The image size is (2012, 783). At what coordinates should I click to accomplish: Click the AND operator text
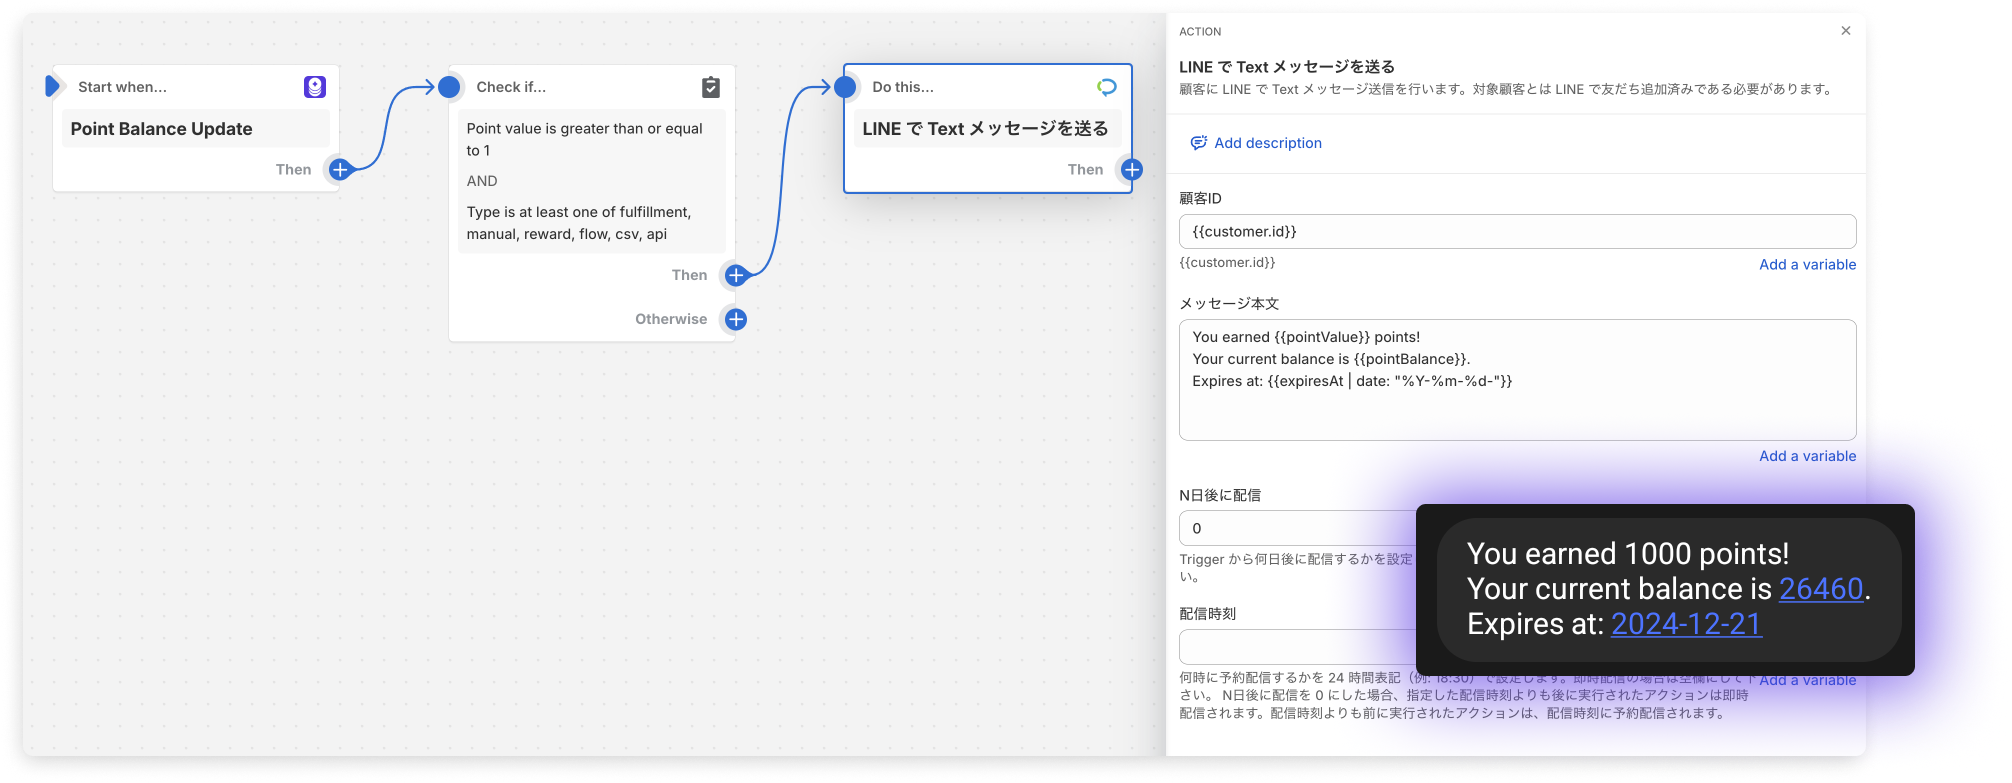(x=482, y=181)
